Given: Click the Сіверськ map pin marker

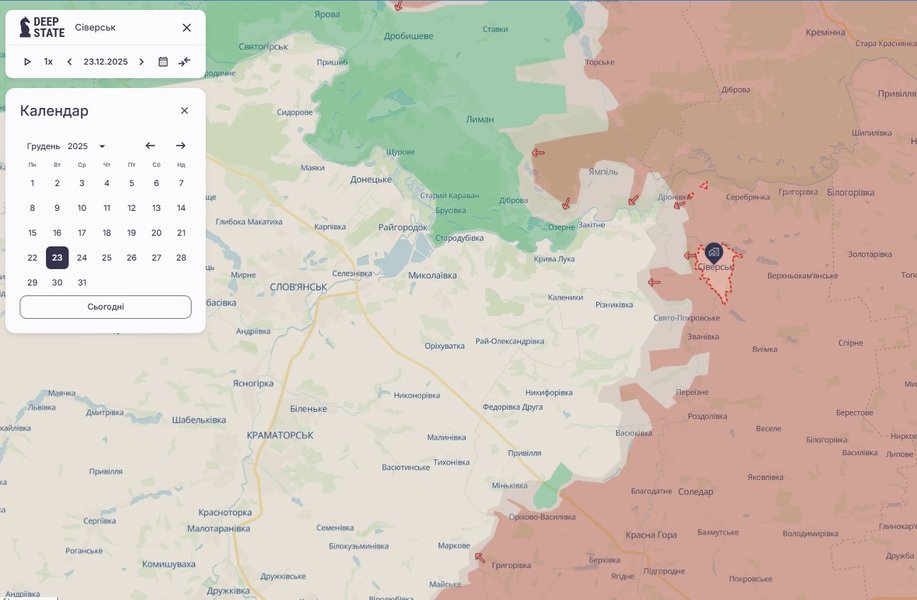Looking at the screenshot, I should 713,252.
